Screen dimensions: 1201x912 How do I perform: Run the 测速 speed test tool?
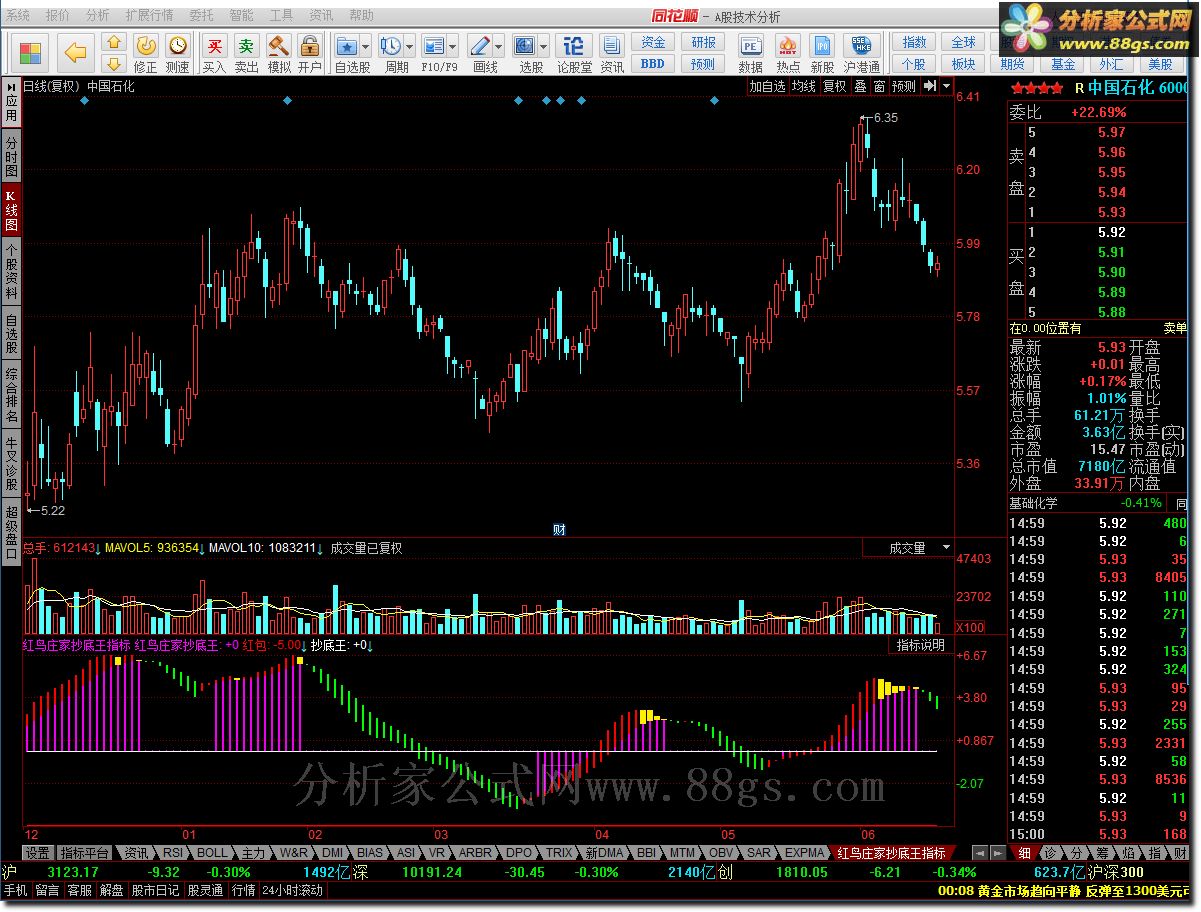[177, 54]
